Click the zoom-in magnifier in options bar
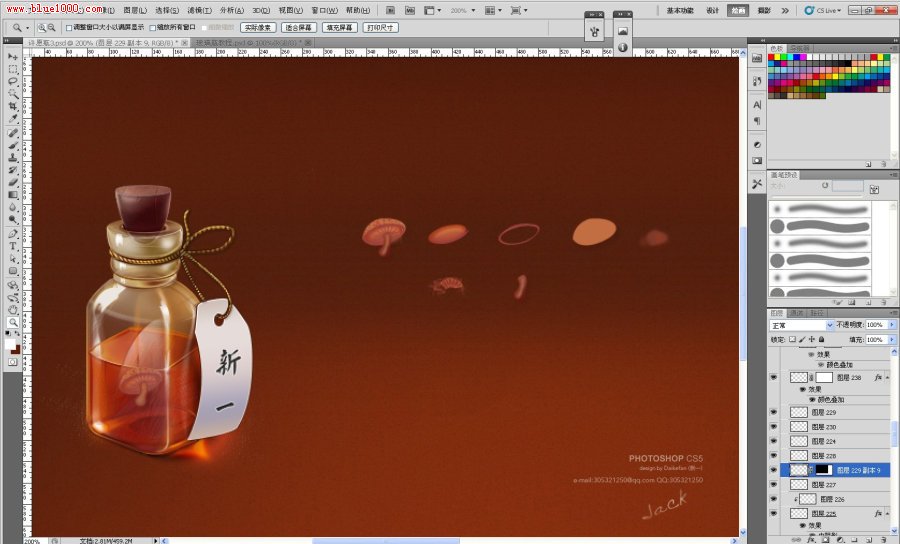 40,28
